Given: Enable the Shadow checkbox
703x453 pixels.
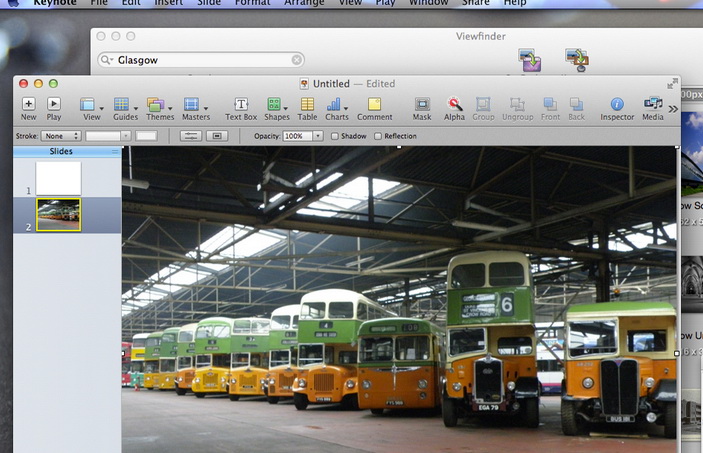Looking at the screenshot, I should point(334,136).
